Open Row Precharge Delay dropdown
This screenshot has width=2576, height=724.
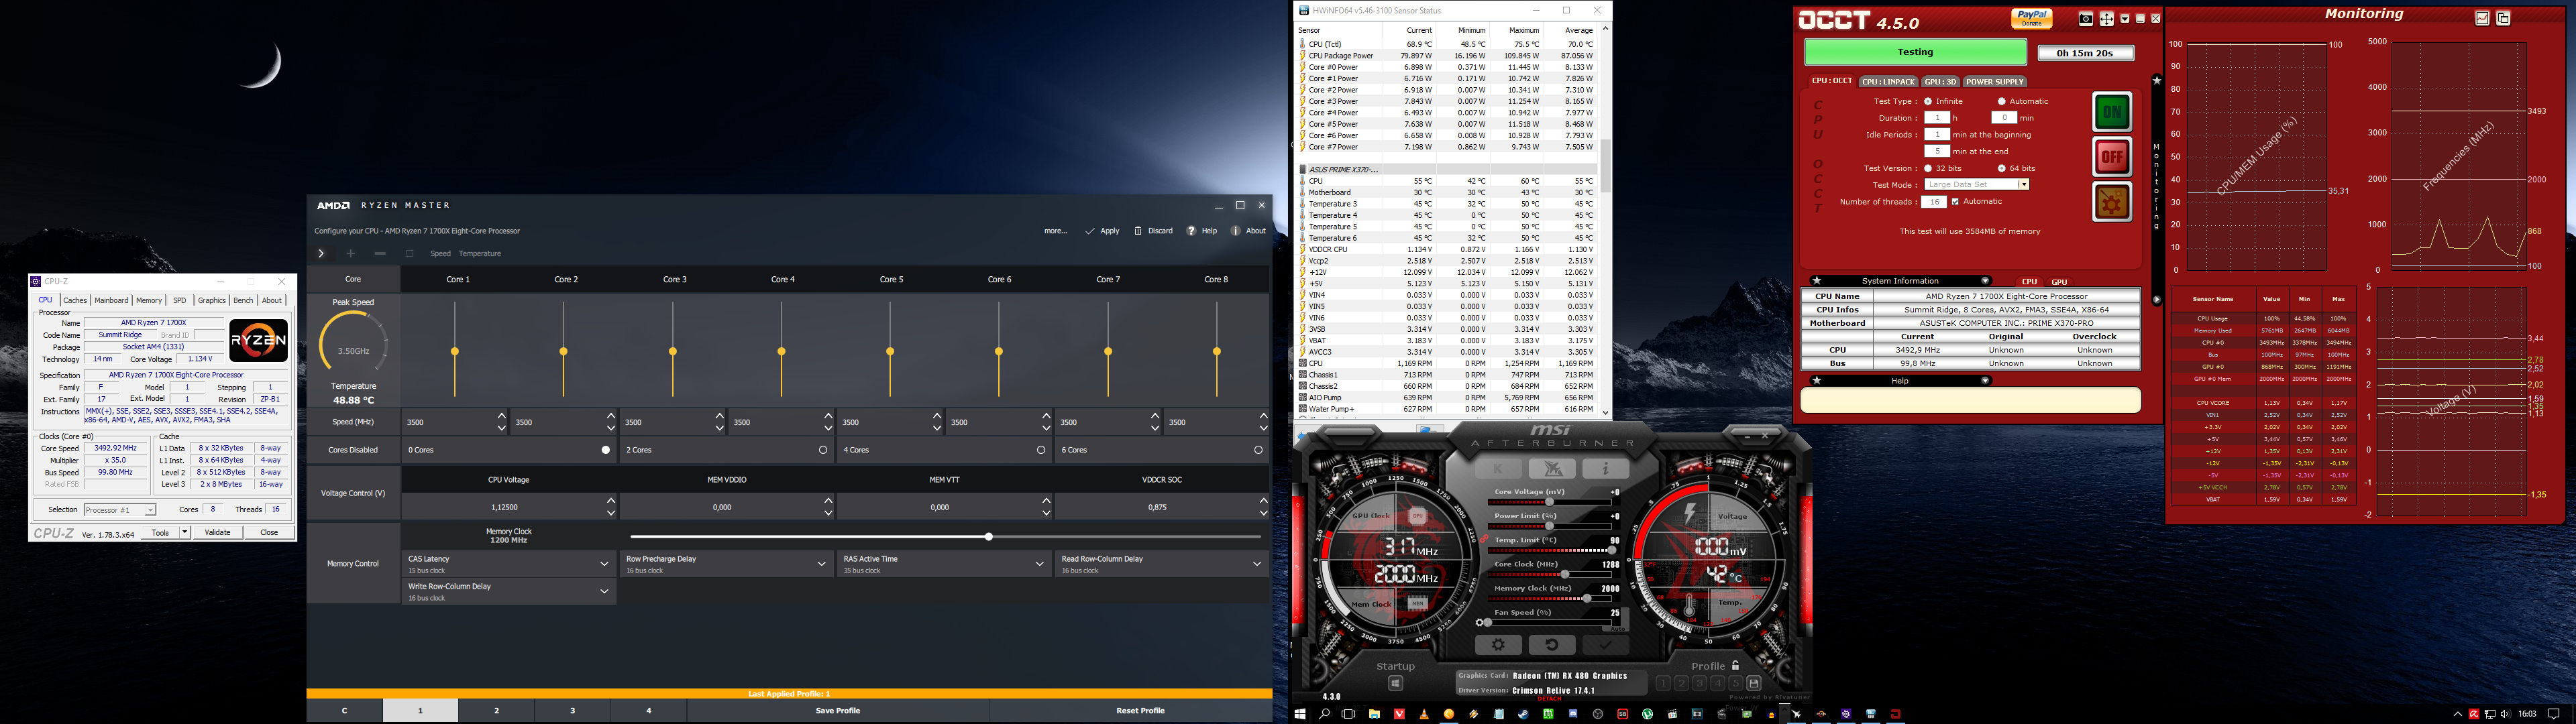click(x=727, y=564)
